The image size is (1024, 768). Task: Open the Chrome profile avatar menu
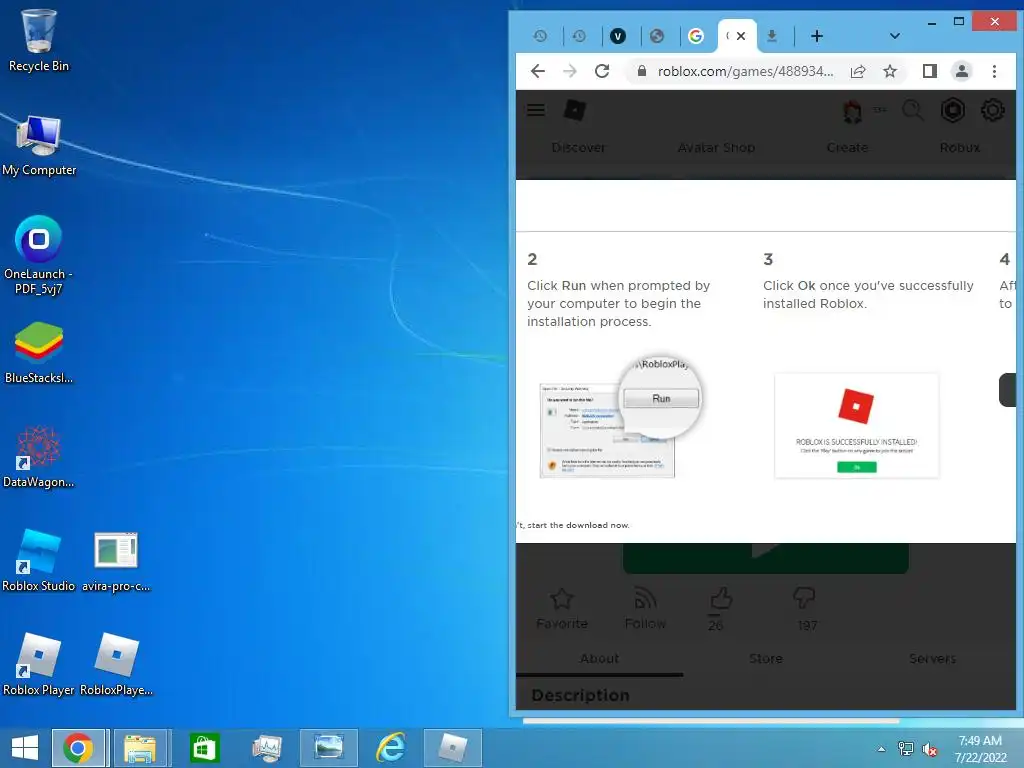(x=961, y=71)
